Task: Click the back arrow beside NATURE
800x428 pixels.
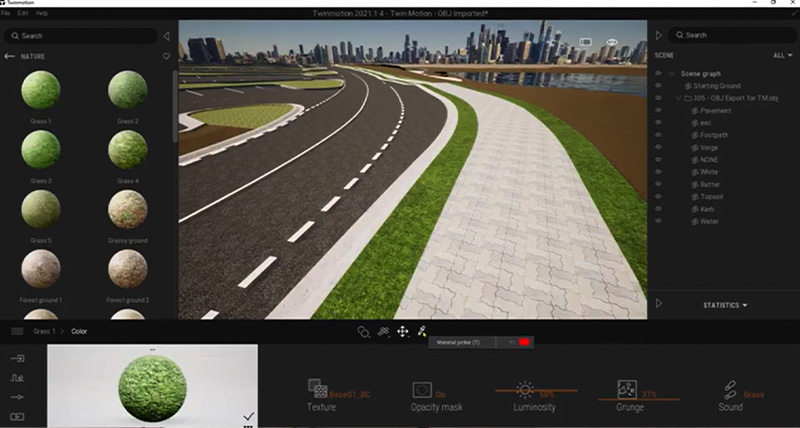Action: tap(10, 57)
